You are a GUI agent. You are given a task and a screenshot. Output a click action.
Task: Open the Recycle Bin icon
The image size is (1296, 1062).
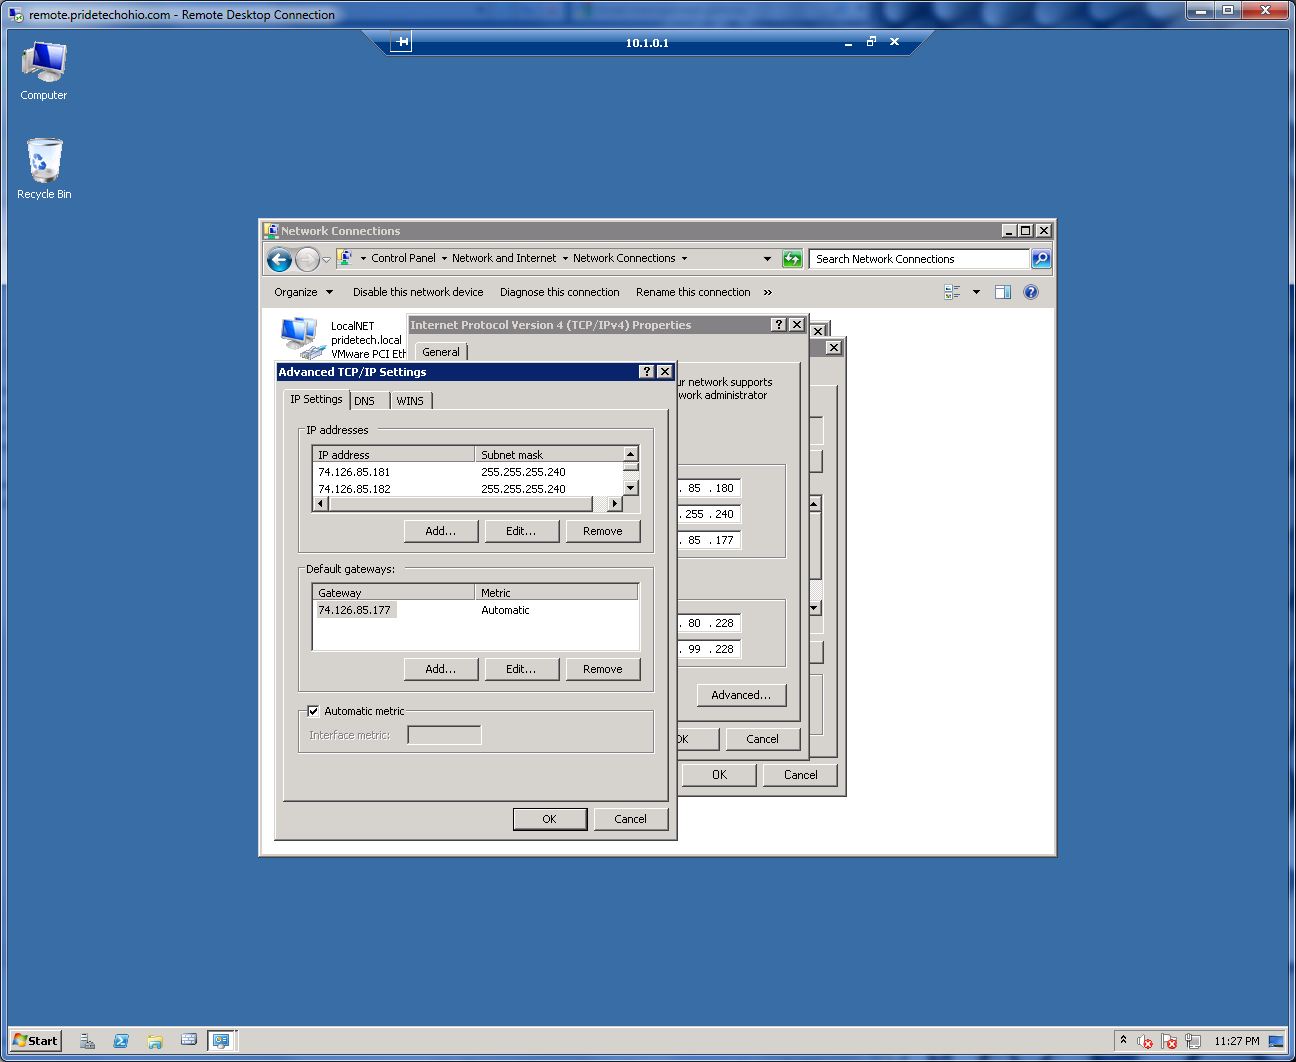pos(44,169)
